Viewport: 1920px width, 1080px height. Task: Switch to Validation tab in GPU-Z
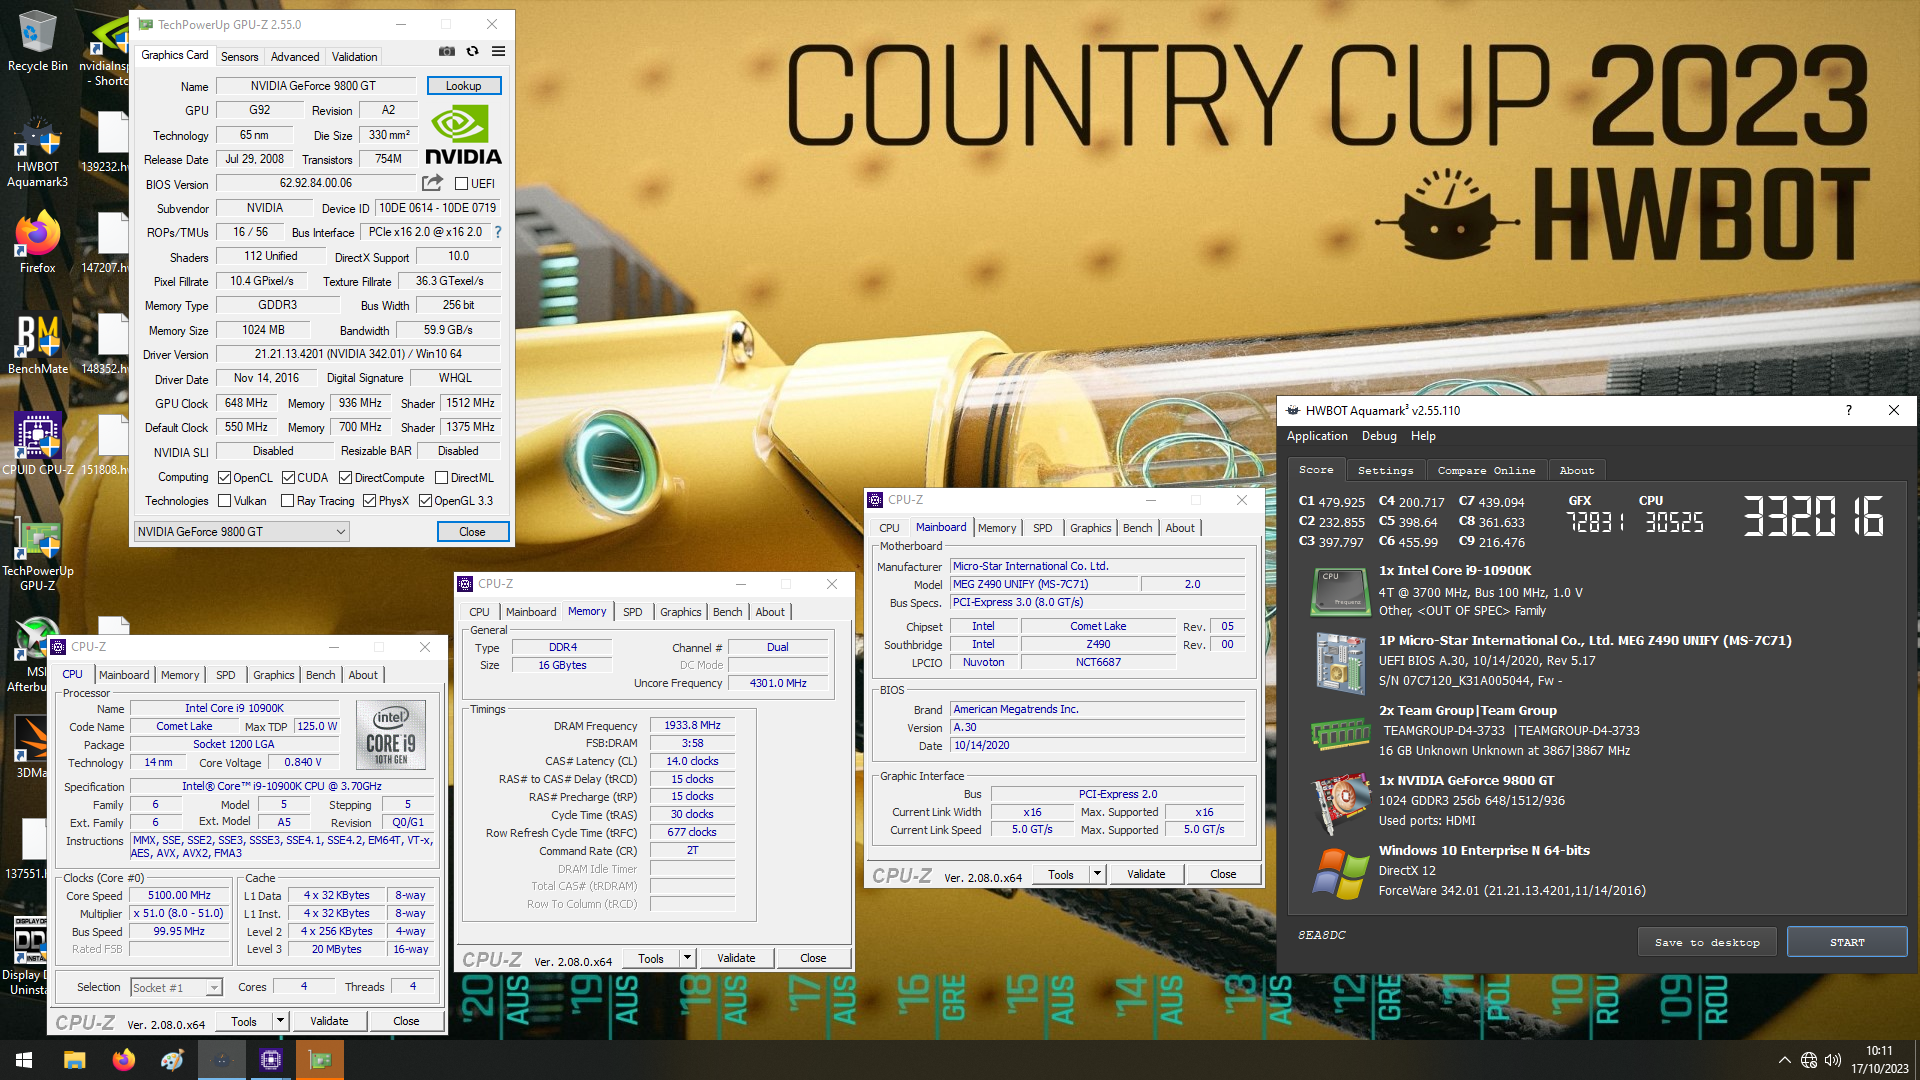355,57
